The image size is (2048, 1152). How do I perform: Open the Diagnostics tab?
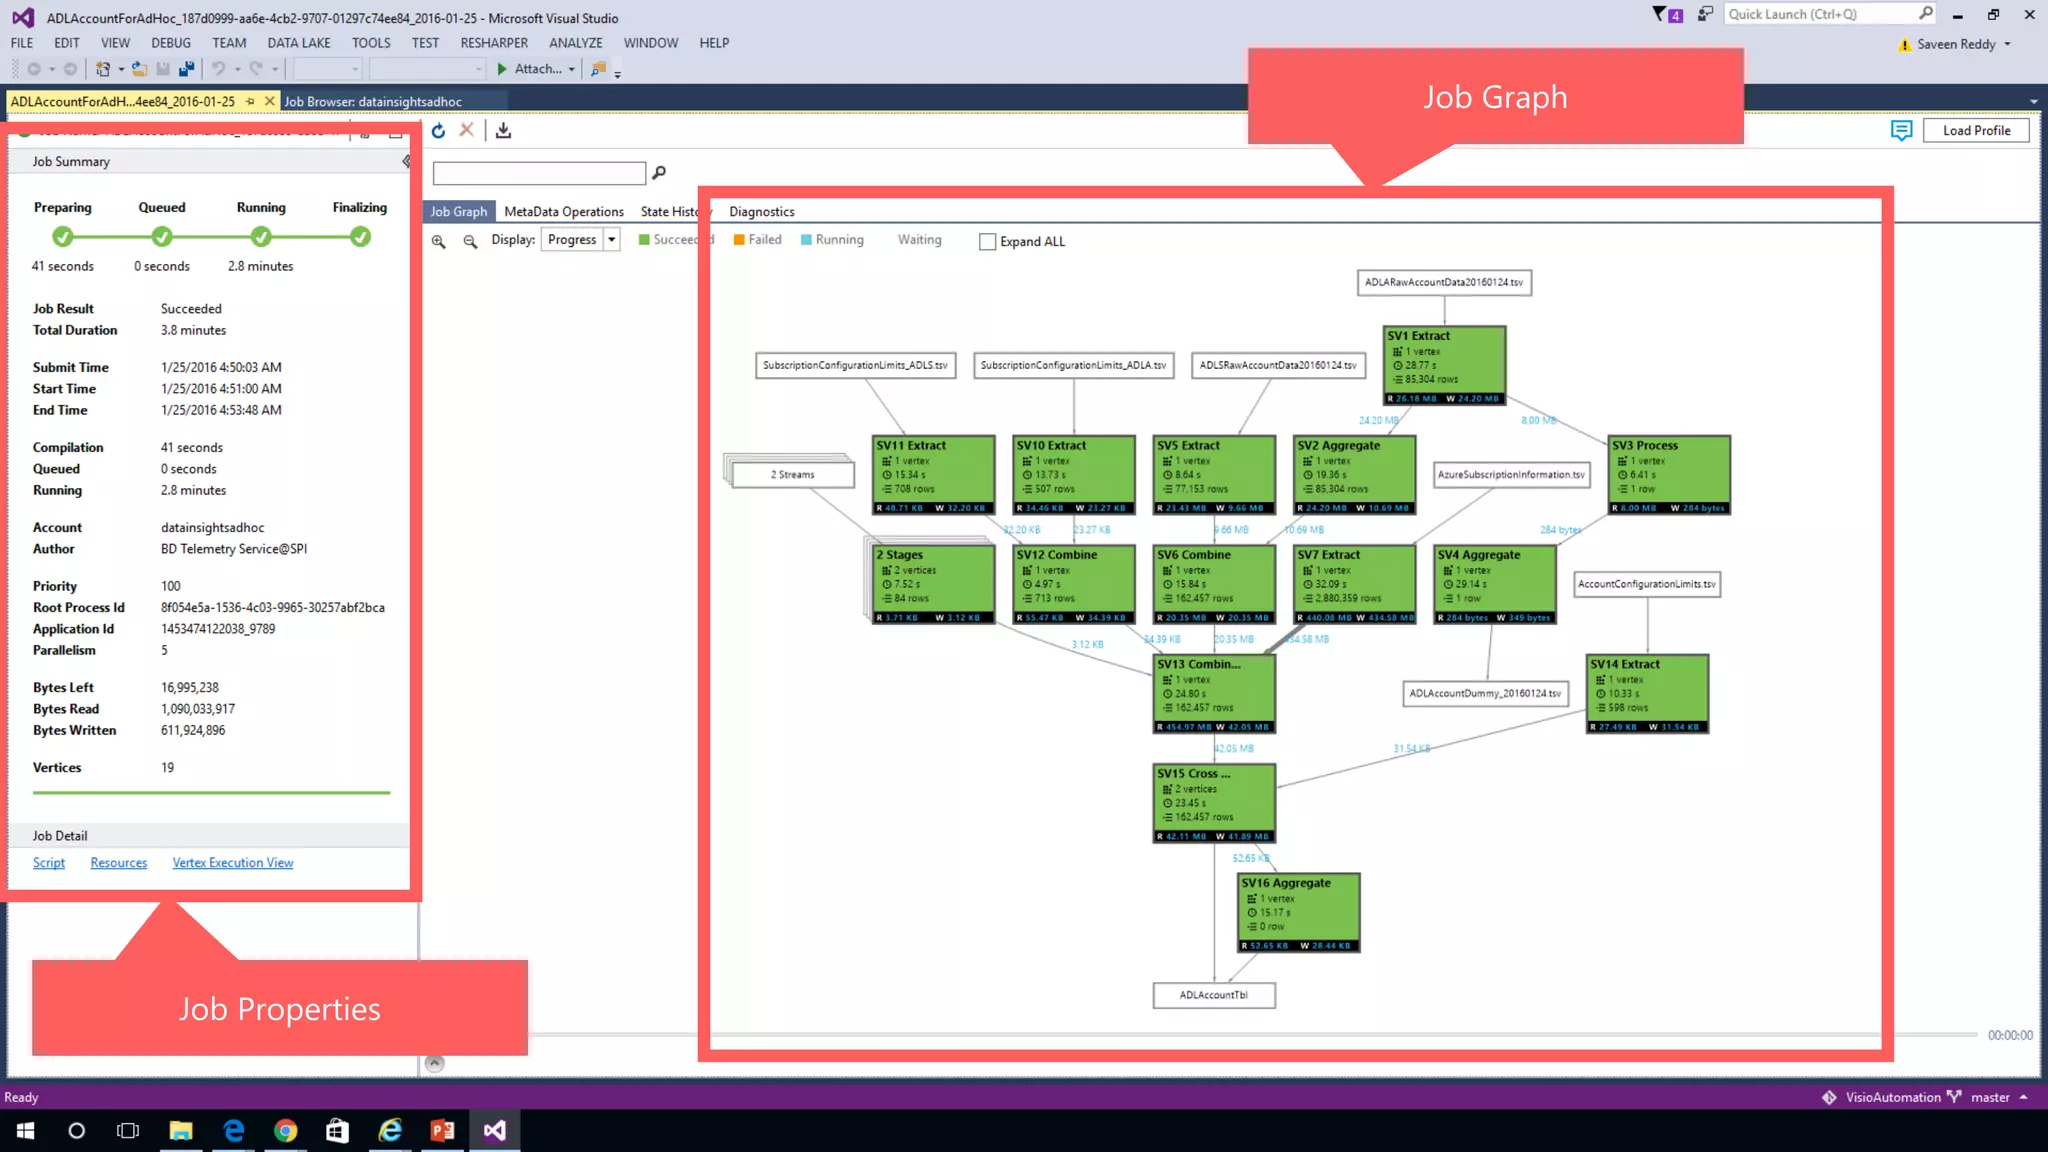coord(761,212)
